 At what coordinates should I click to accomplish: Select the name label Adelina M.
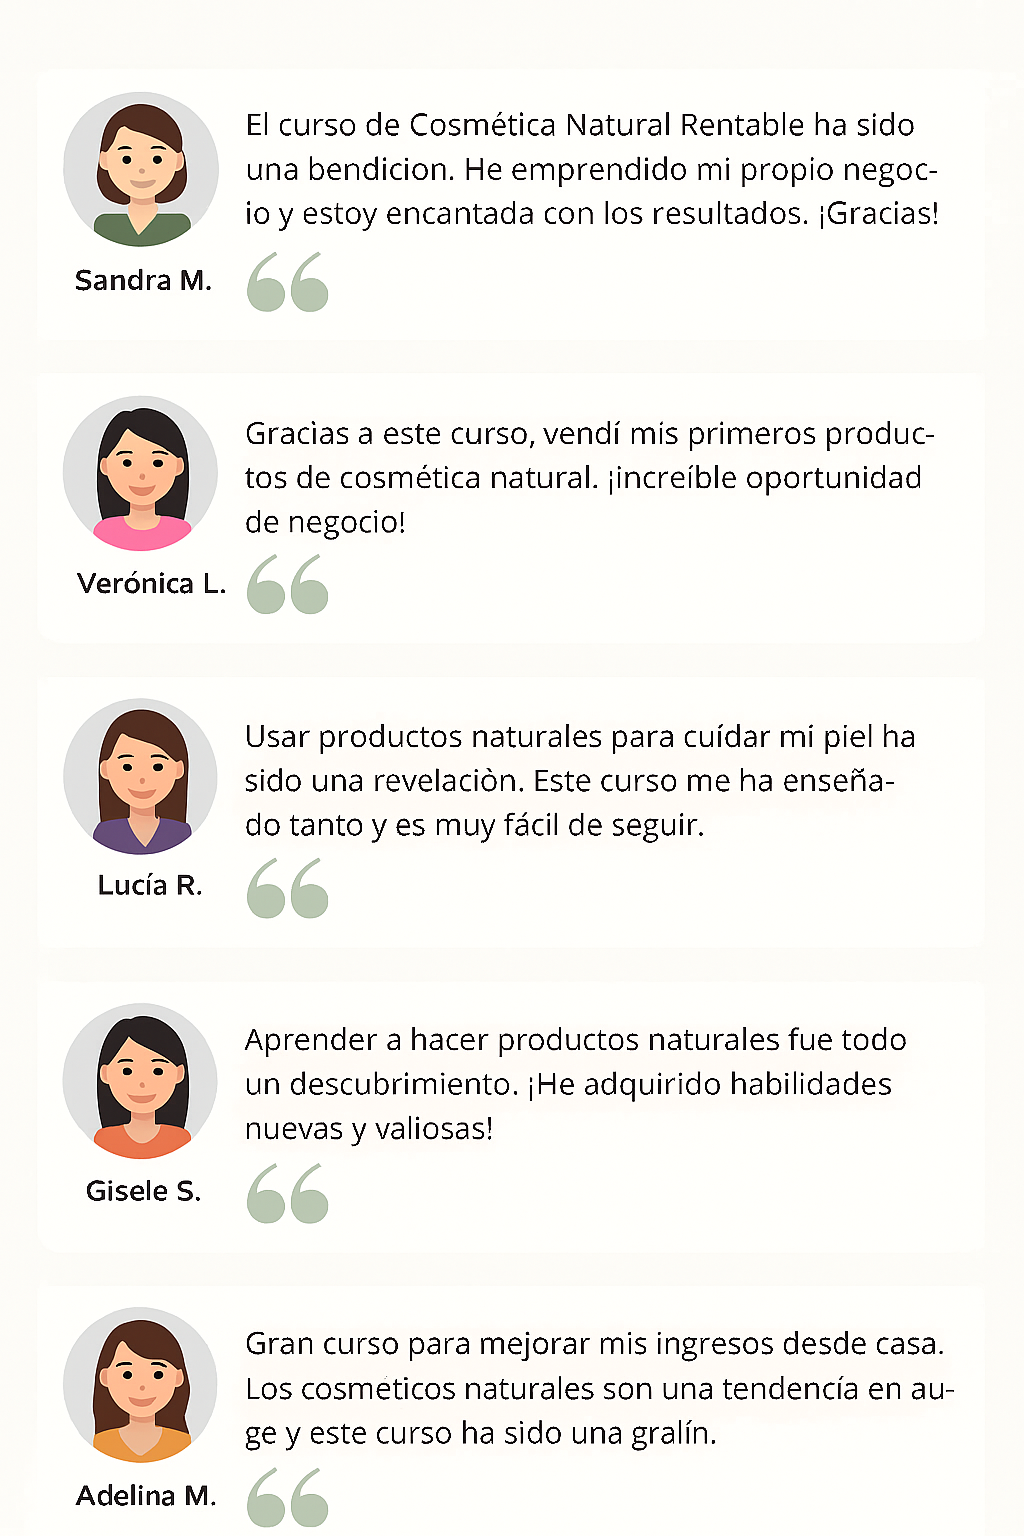pyautogui.click(x=146, y=1496)
